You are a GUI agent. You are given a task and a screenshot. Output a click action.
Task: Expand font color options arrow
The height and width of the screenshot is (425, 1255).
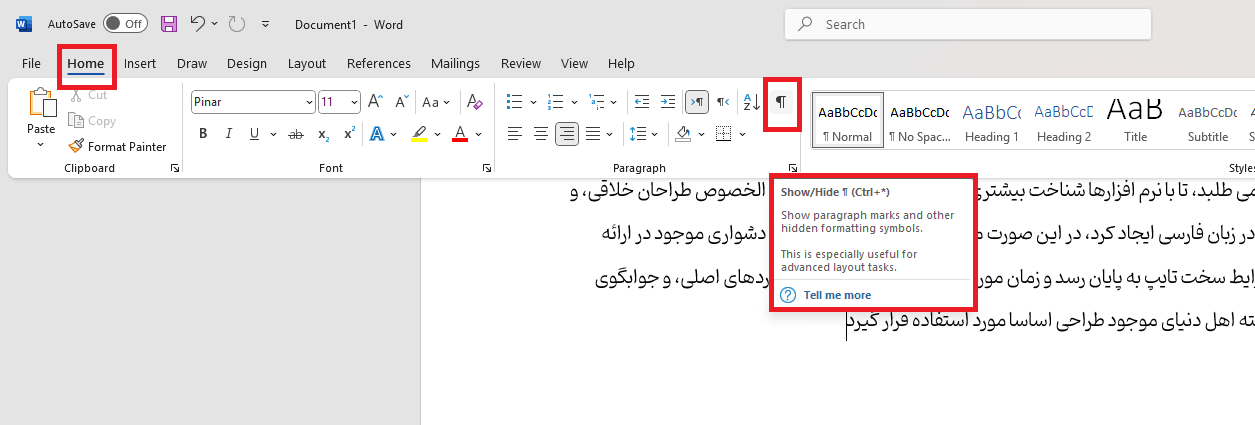[479, 134]
